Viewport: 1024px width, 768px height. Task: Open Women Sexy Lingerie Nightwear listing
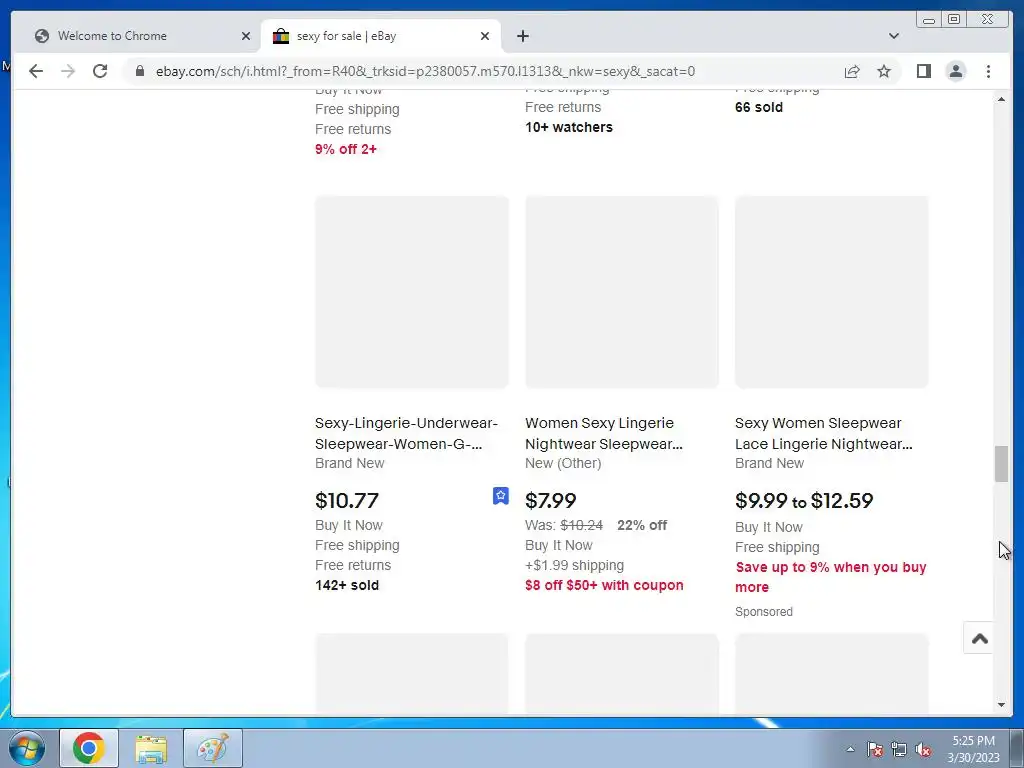[x=603, y=434]
